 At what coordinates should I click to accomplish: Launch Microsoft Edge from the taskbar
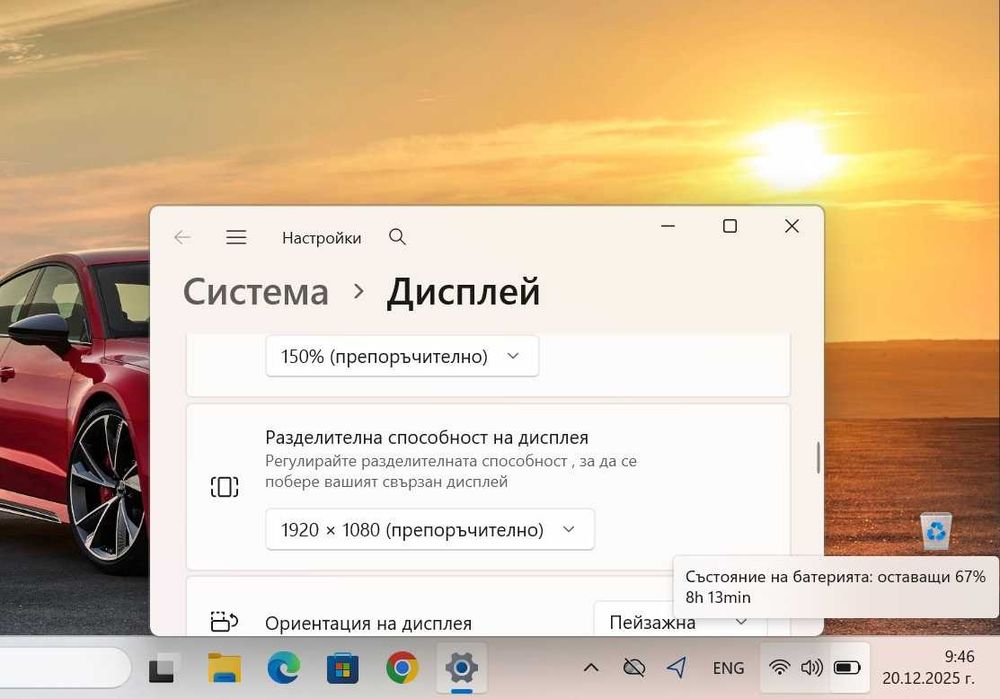point(284,668)
